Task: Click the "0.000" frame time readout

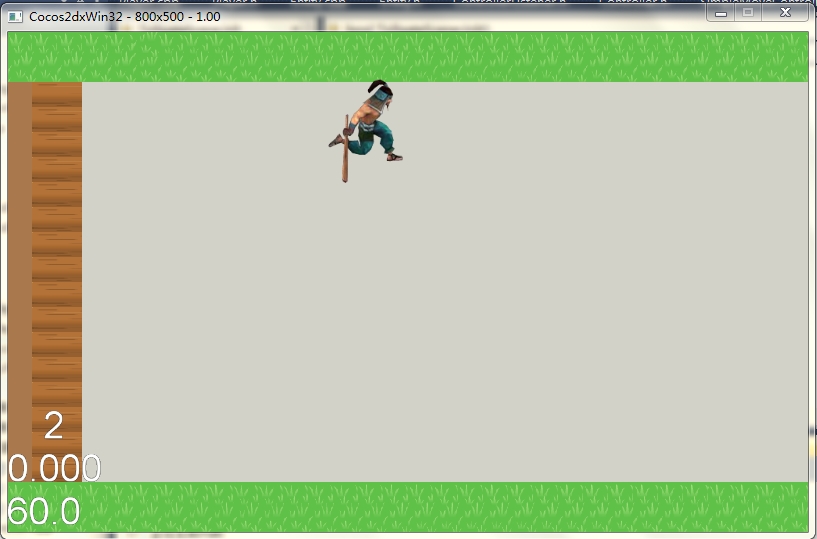Action: tap(54, 468)
